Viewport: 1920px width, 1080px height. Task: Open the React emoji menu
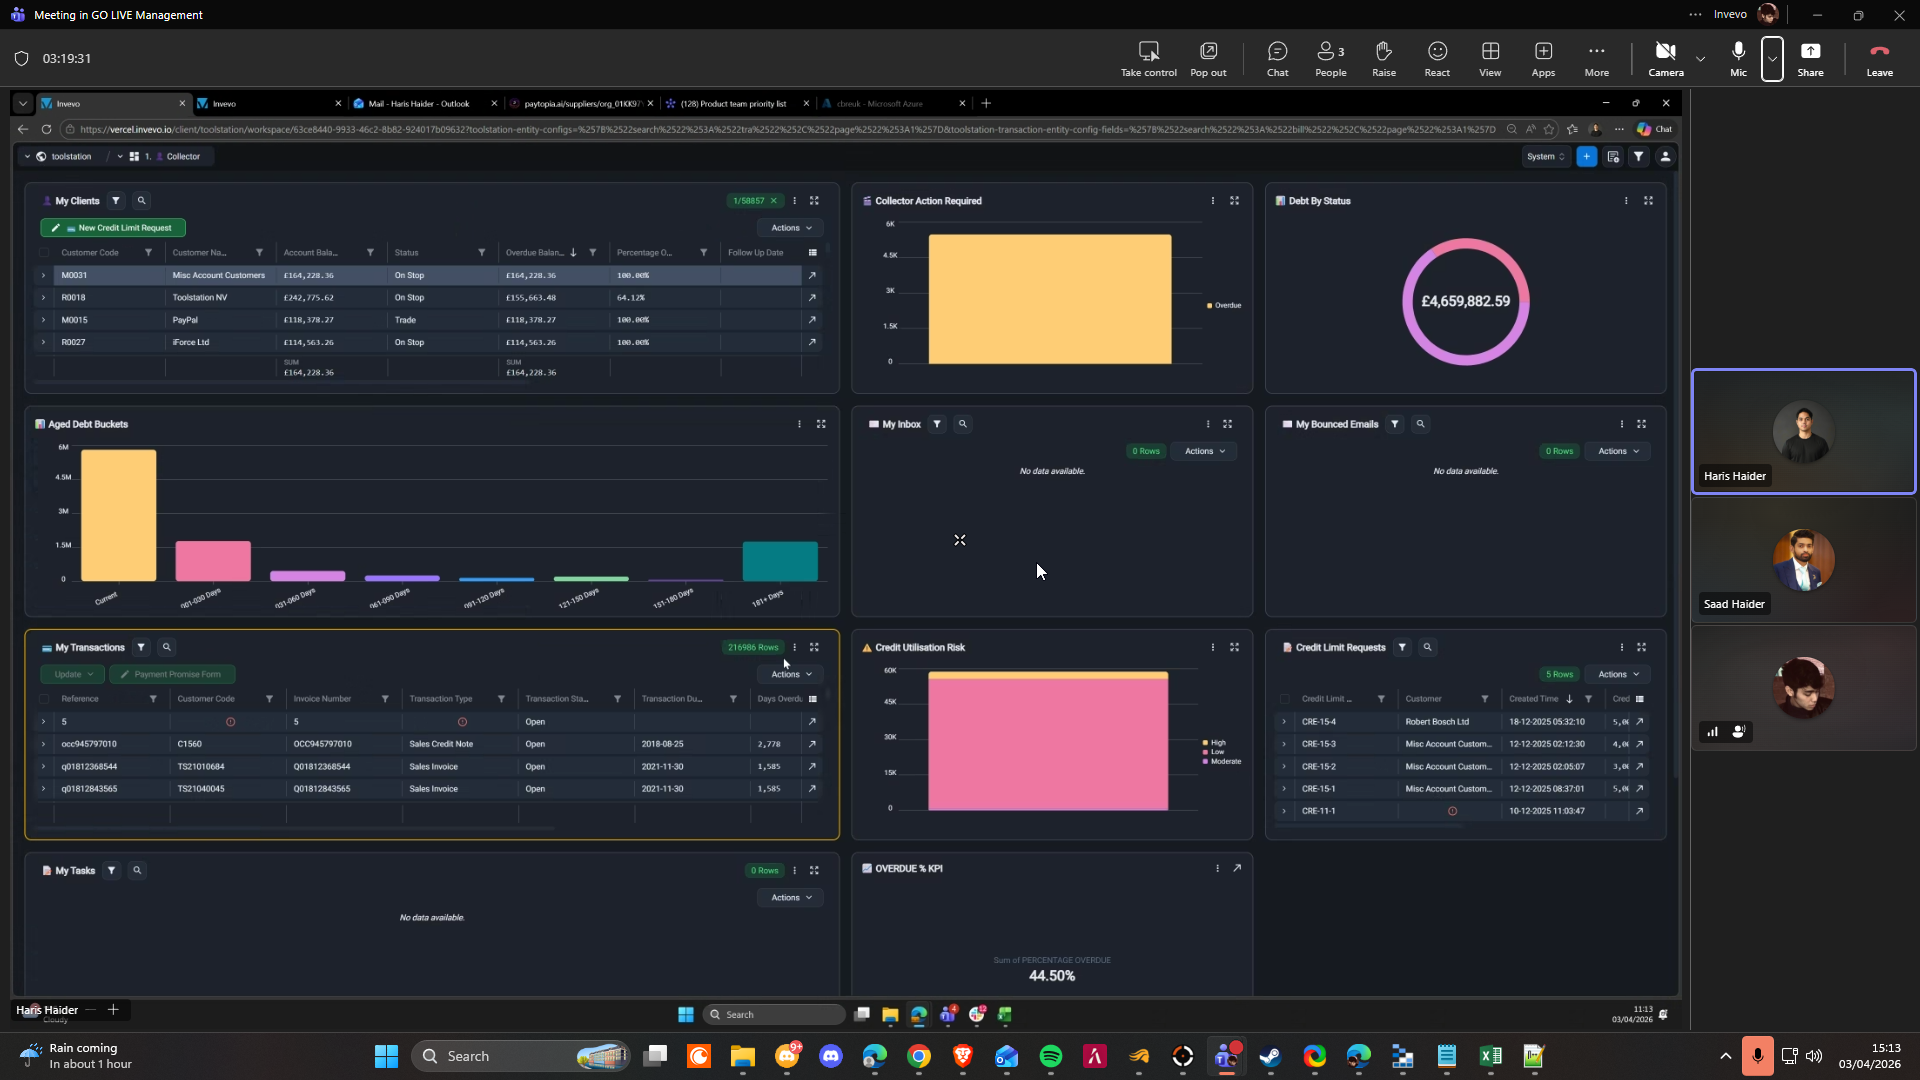pyautogui.click(x=1437, y=58)
